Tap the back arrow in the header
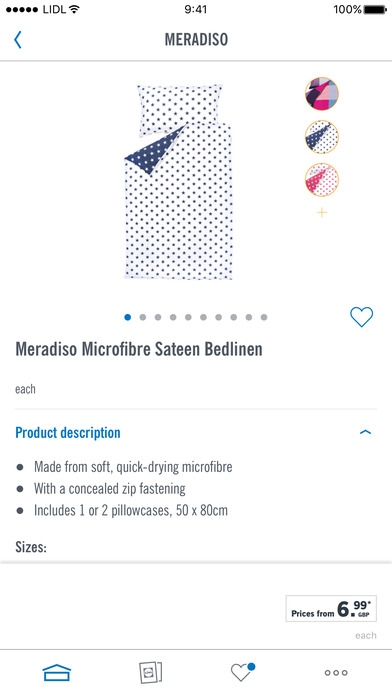The height and width of the screenshot is (696, 392). tap(17, 40)
